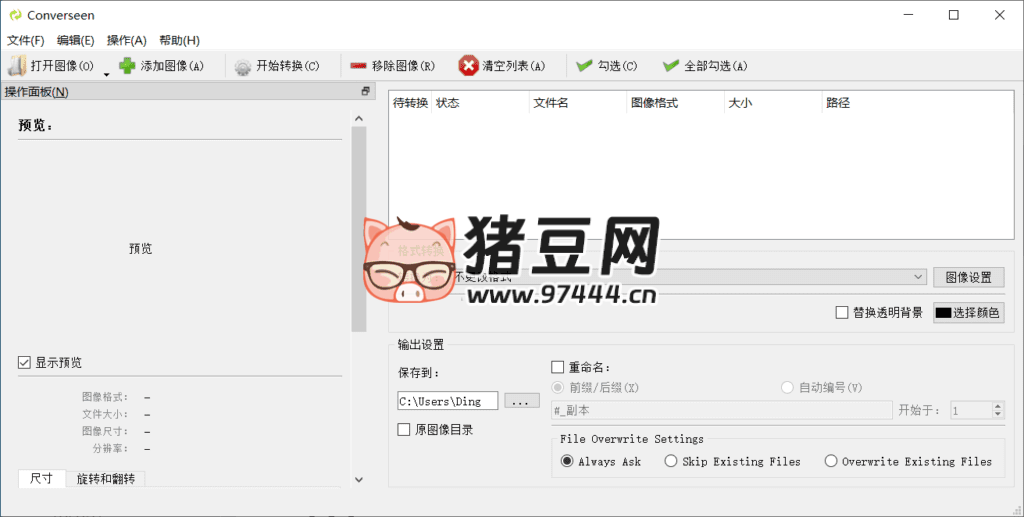Click the black color swatch
Viewport: 1024px width, 517px height.
943,313
